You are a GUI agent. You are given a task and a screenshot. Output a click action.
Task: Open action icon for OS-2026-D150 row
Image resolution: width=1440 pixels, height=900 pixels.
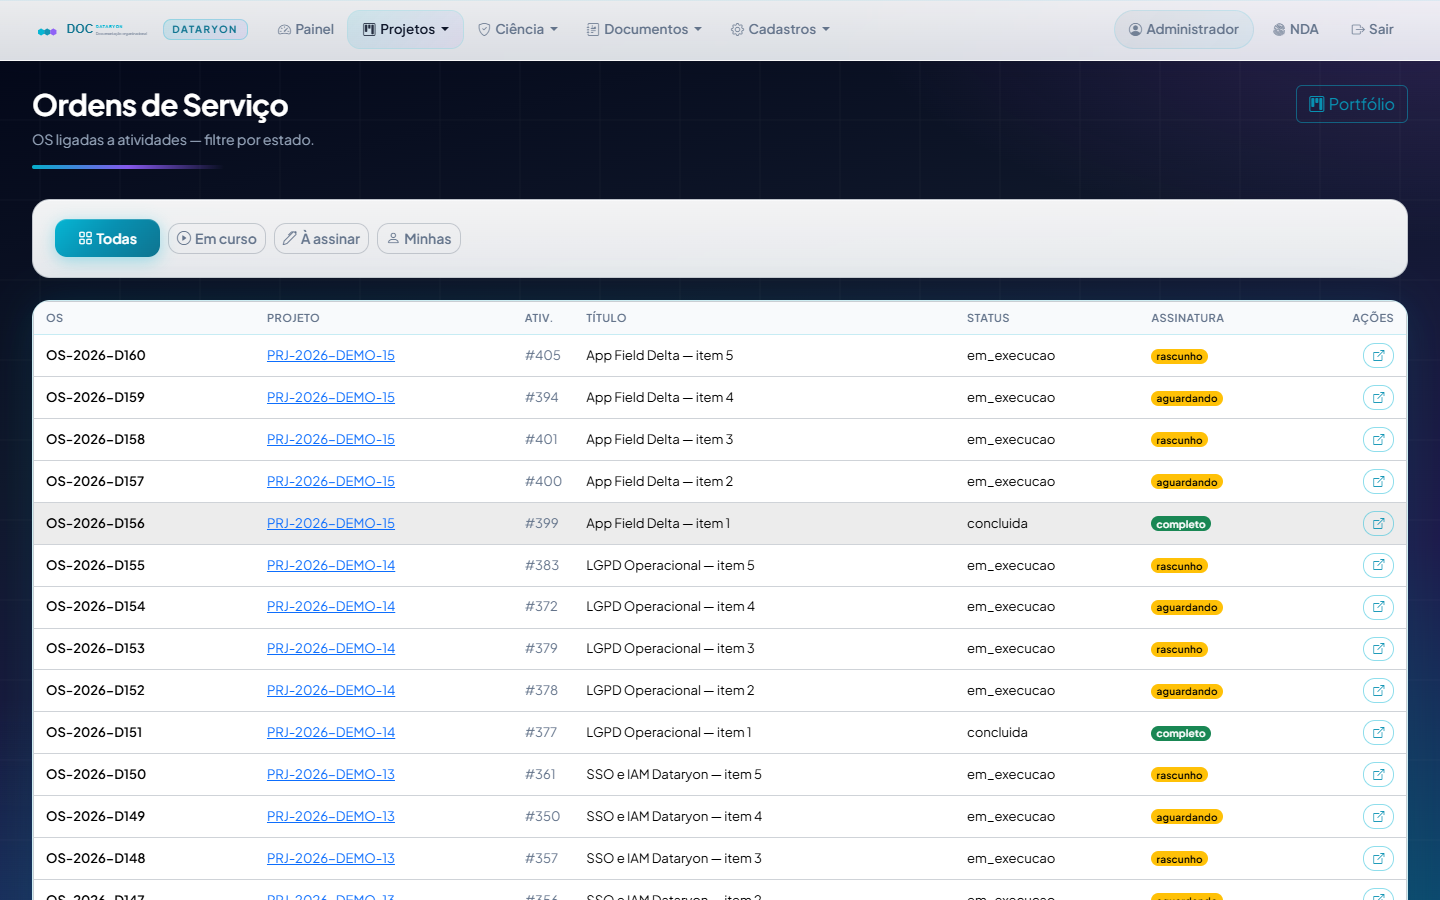1378,775
